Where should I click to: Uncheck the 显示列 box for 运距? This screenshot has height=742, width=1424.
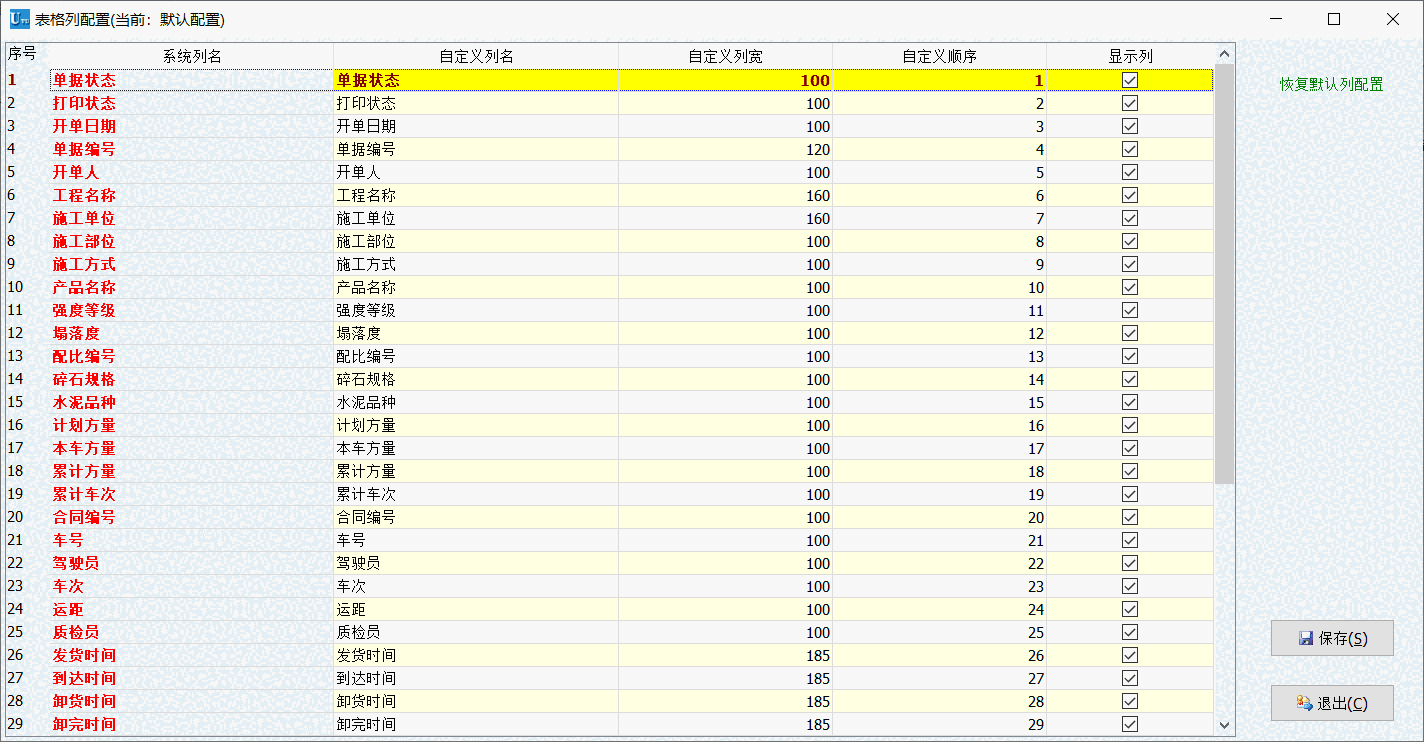point(1130,609)
